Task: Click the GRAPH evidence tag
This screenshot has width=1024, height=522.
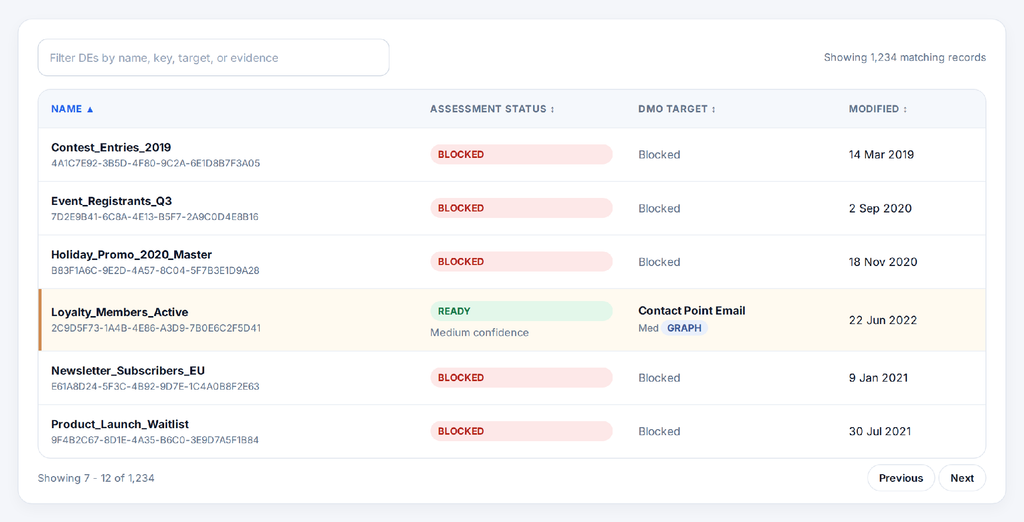Action: point(684,329)
